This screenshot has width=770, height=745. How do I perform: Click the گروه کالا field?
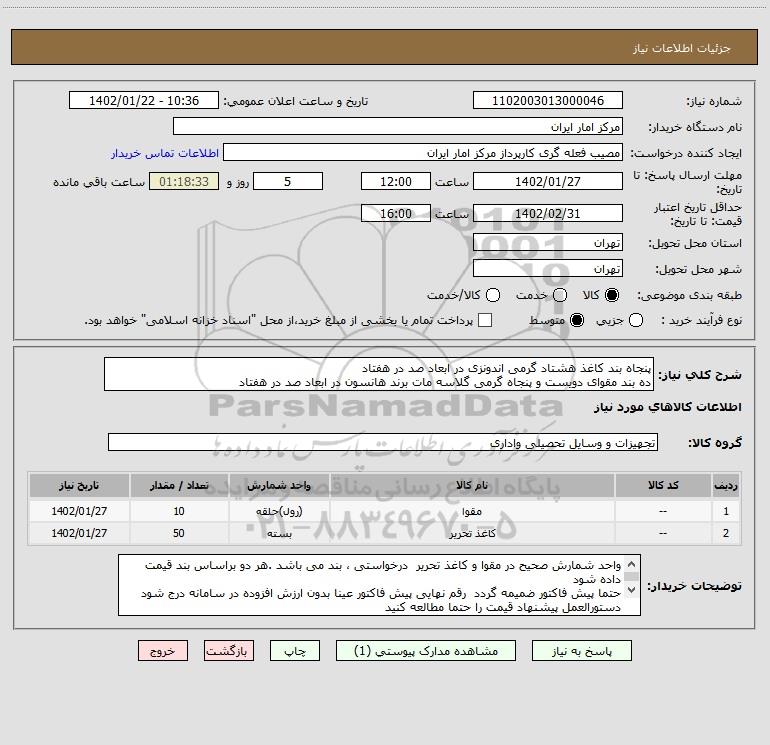coord(383,442)
